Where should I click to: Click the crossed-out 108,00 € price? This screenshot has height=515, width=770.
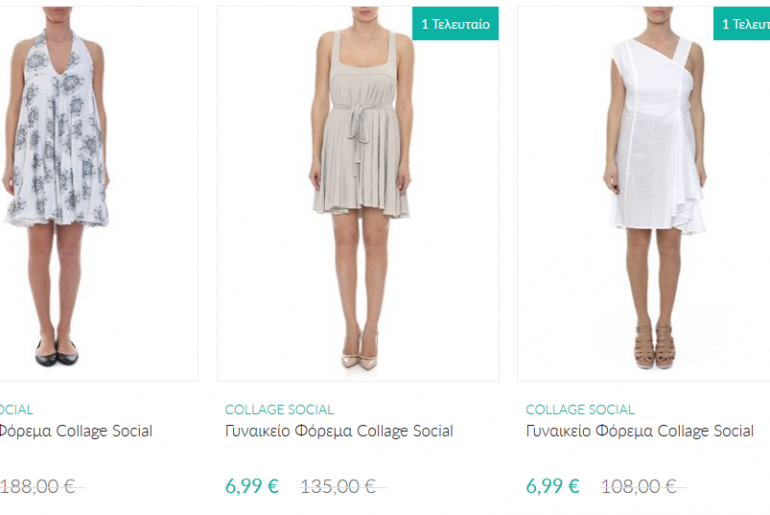[639, 486]
